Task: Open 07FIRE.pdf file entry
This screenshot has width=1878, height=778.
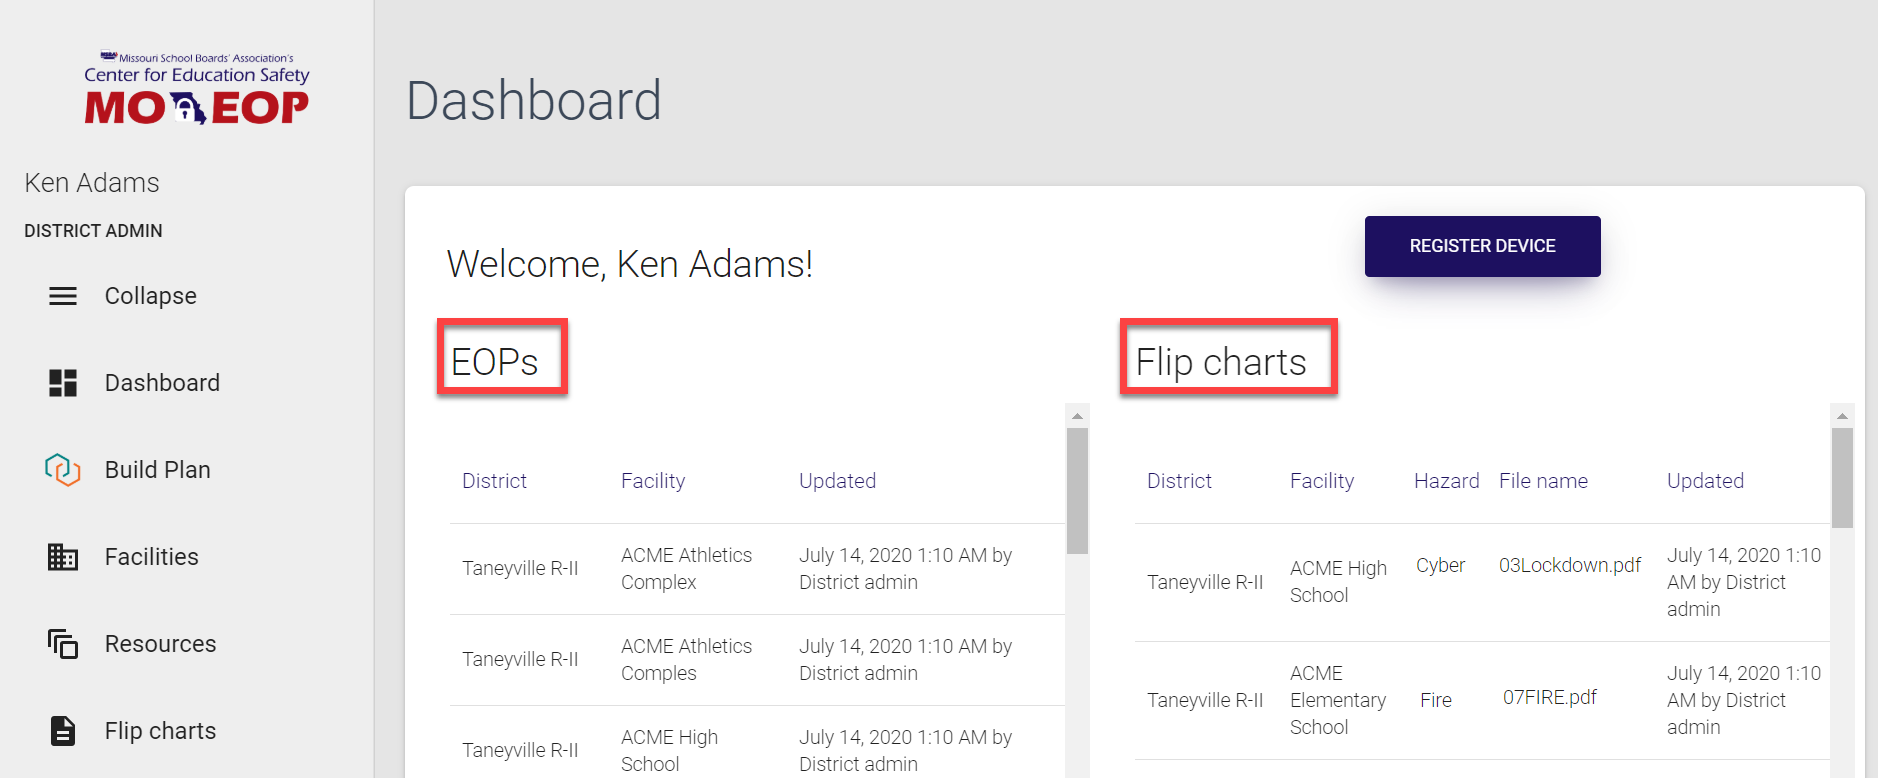Action: tap(1549, 698)
